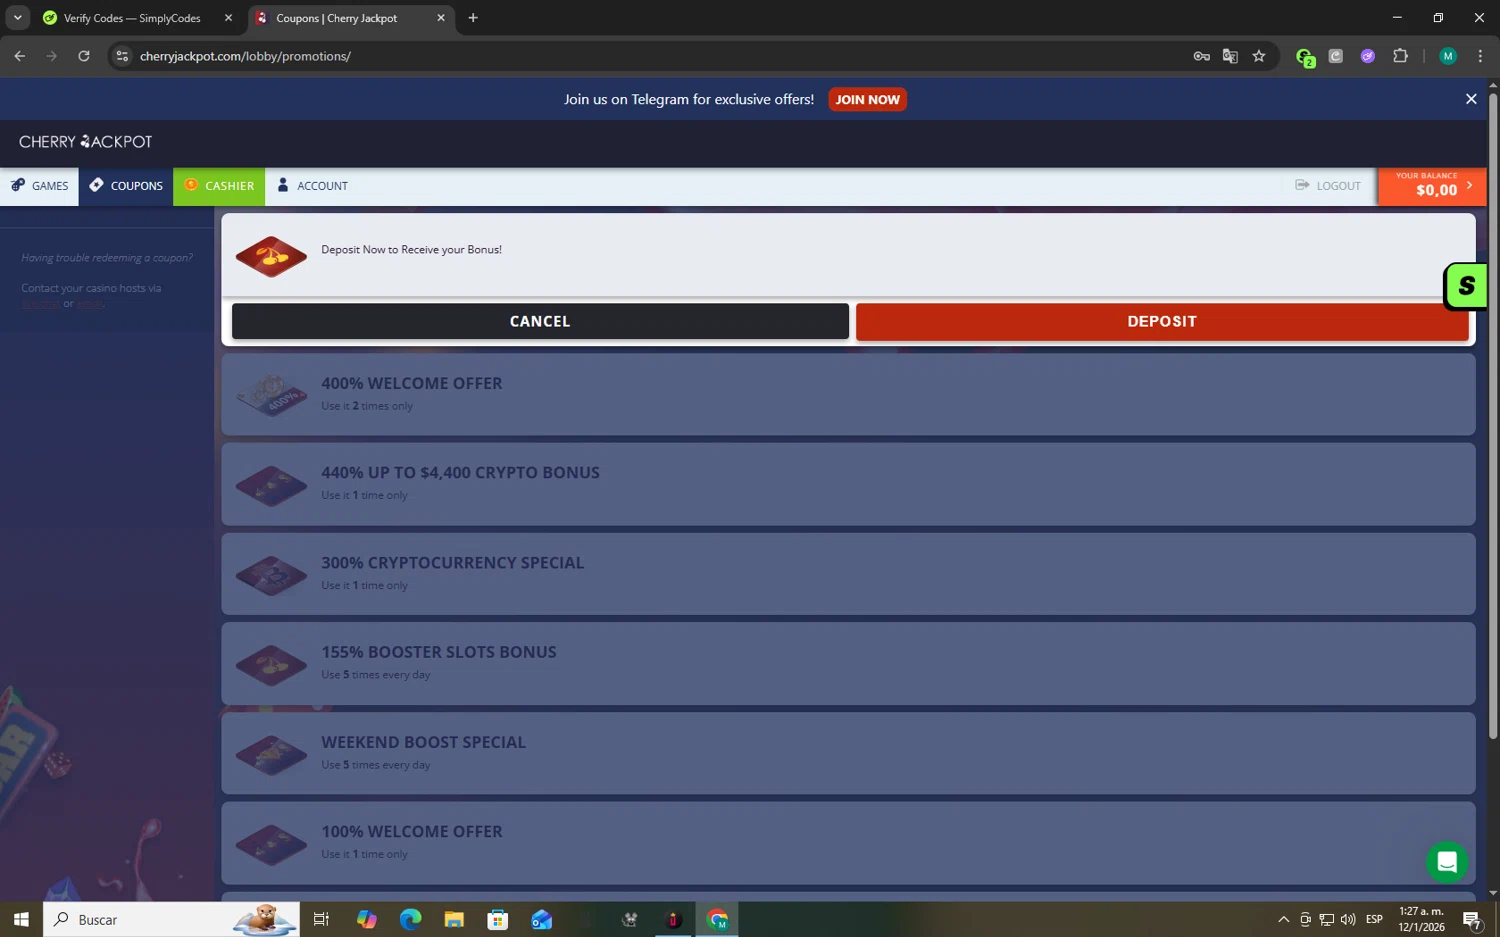Open the Windows Start menu

coord(21,919)
